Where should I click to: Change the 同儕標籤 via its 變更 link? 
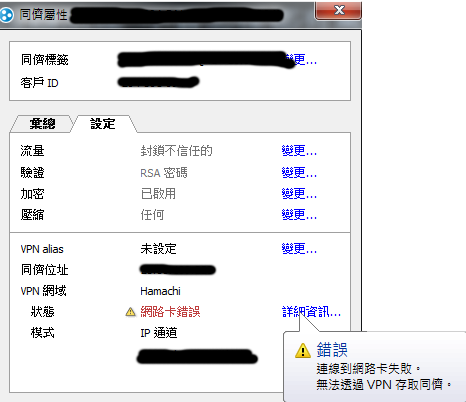301,60
